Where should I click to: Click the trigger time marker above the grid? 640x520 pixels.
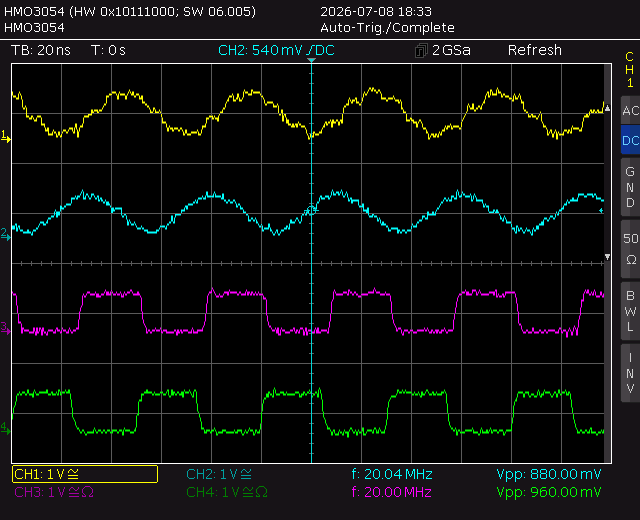[311, 60]
